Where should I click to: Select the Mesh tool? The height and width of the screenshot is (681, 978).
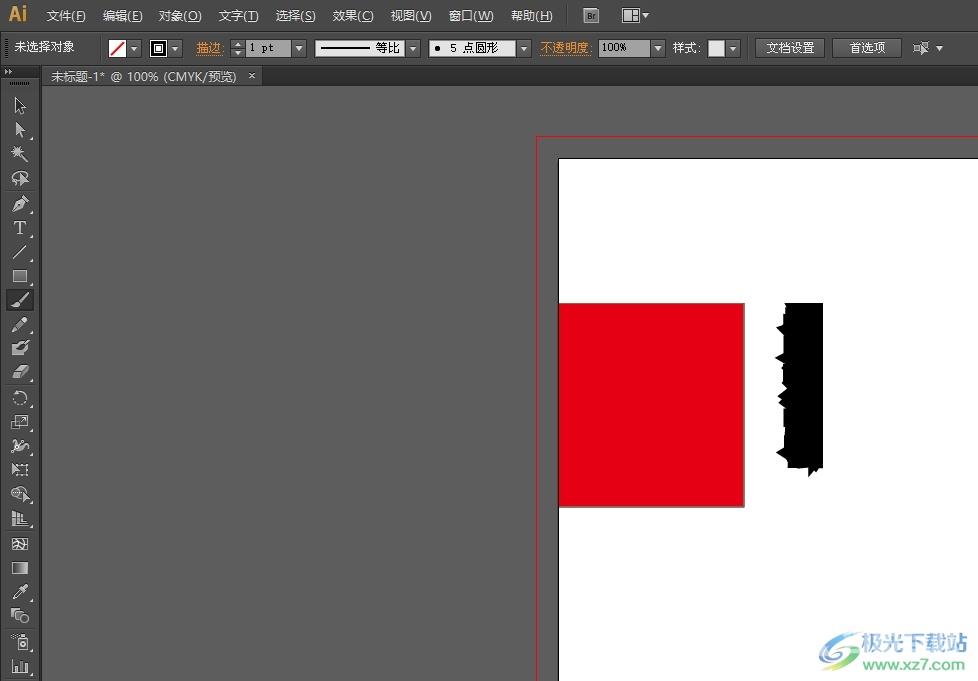[x=20, y=544]
